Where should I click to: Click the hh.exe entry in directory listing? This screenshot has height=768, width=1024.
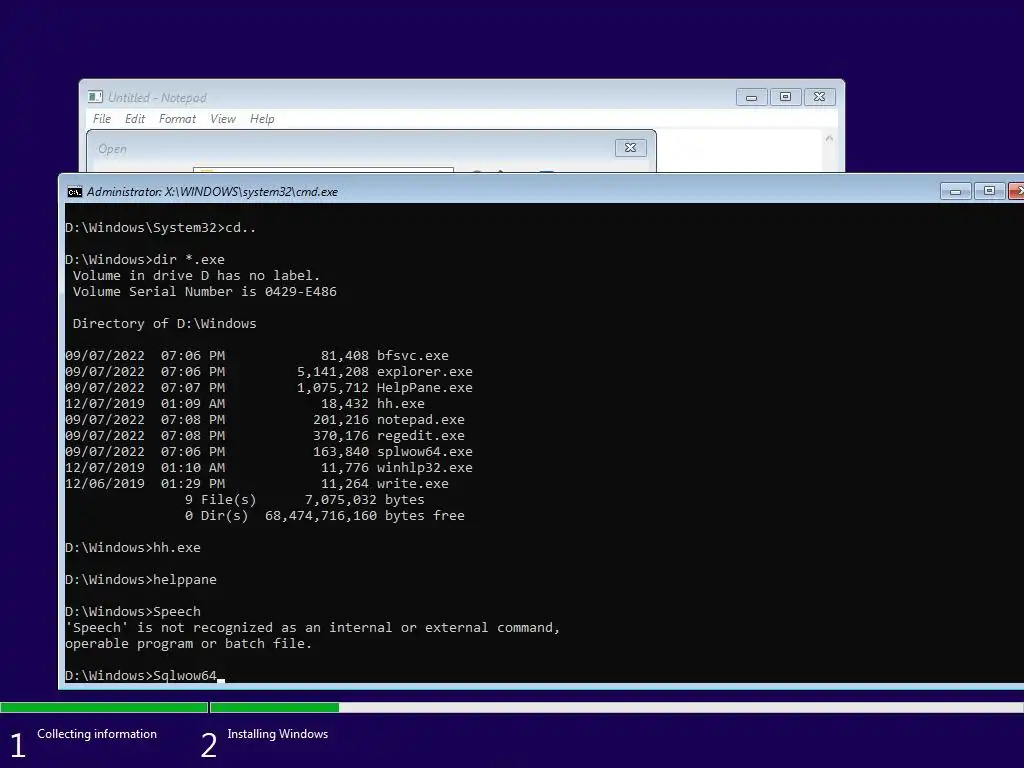tap(400, 404)
